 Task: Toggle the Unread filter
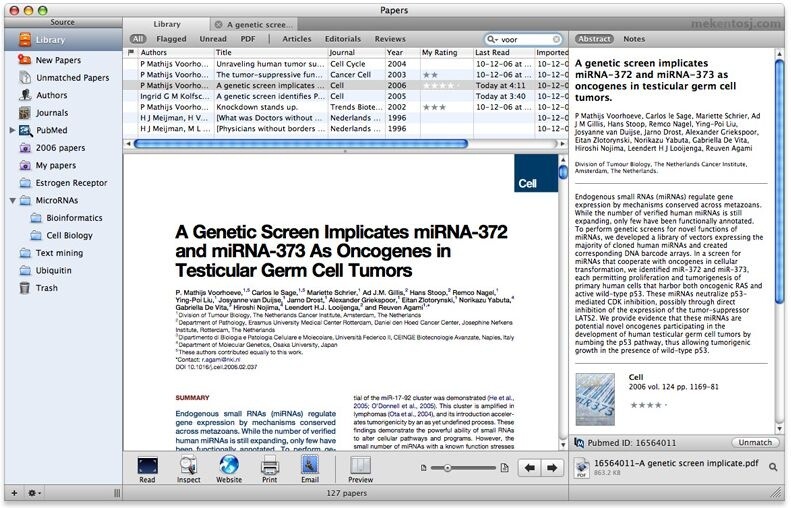point(213,39)
